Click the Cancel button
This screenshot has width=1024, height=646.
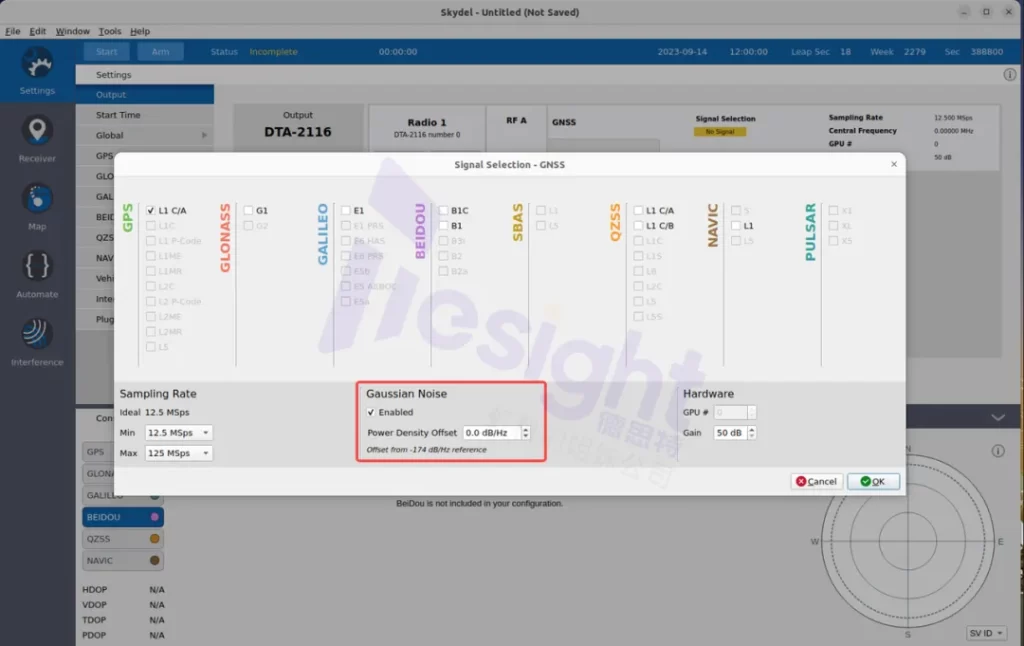(x=816, y=481)
